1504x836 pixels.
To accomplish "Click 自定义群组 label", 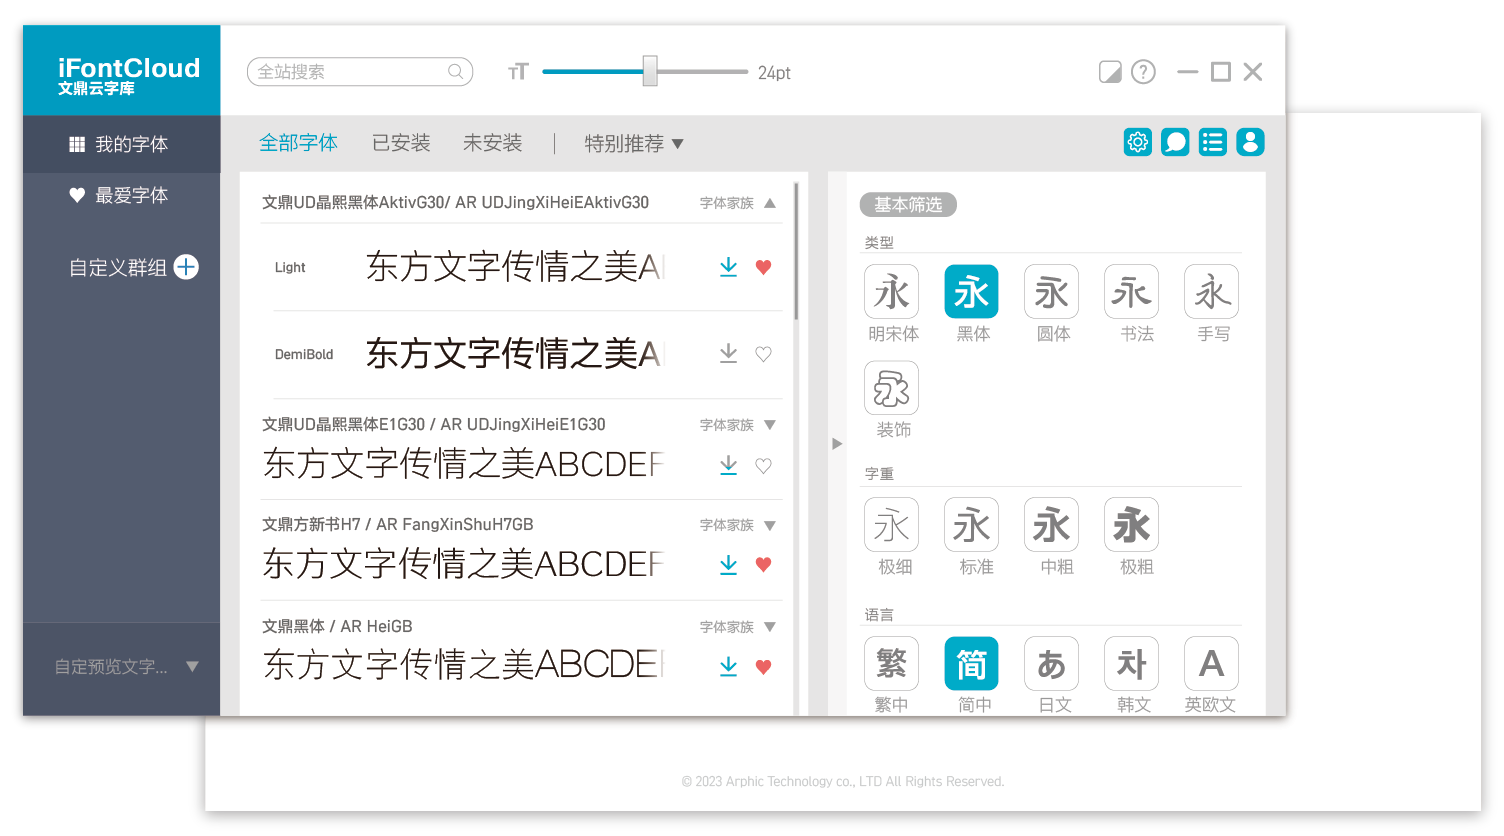I will point(118,268).
